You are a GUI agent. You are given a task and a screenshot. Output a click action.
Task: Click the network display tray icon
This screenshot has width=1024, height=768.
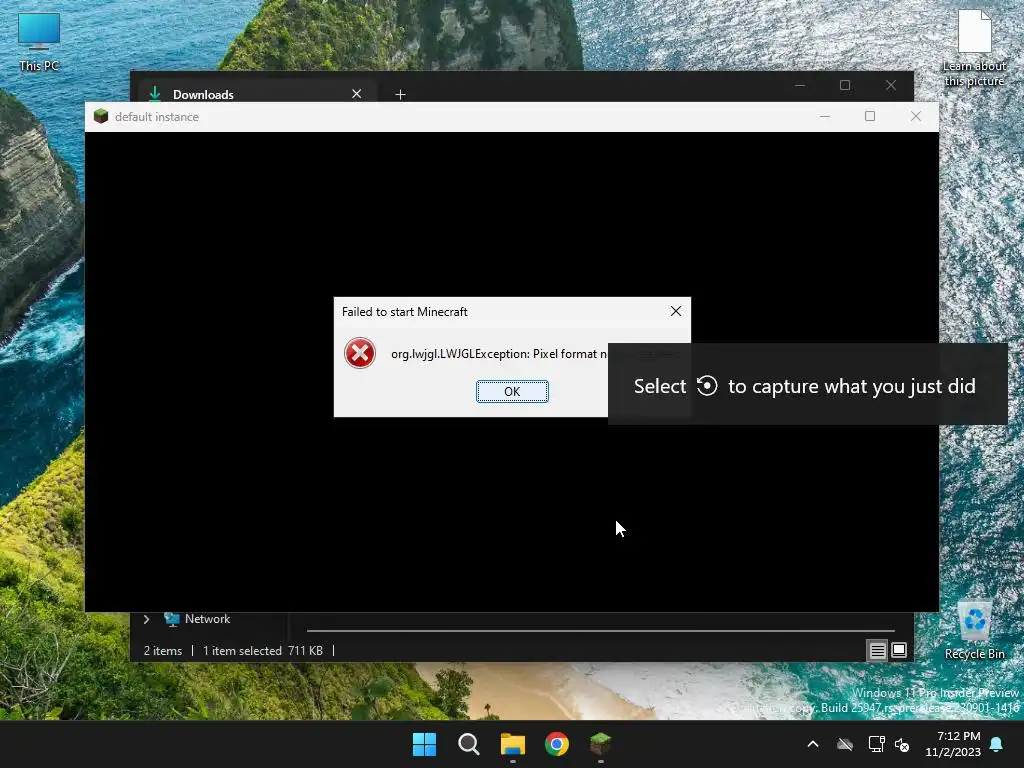coord(876,744)
